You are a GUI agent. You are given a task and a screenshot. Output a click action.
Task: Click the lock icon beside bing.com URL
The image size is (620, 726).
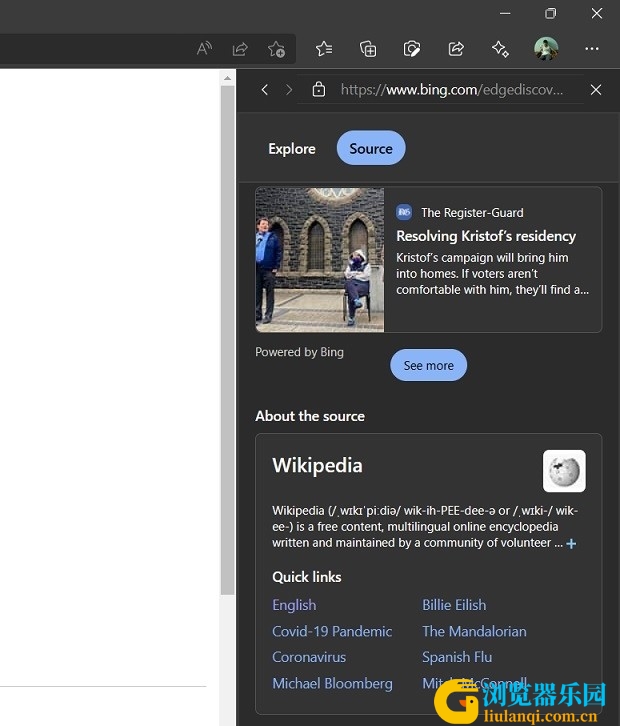click(319, 89)
